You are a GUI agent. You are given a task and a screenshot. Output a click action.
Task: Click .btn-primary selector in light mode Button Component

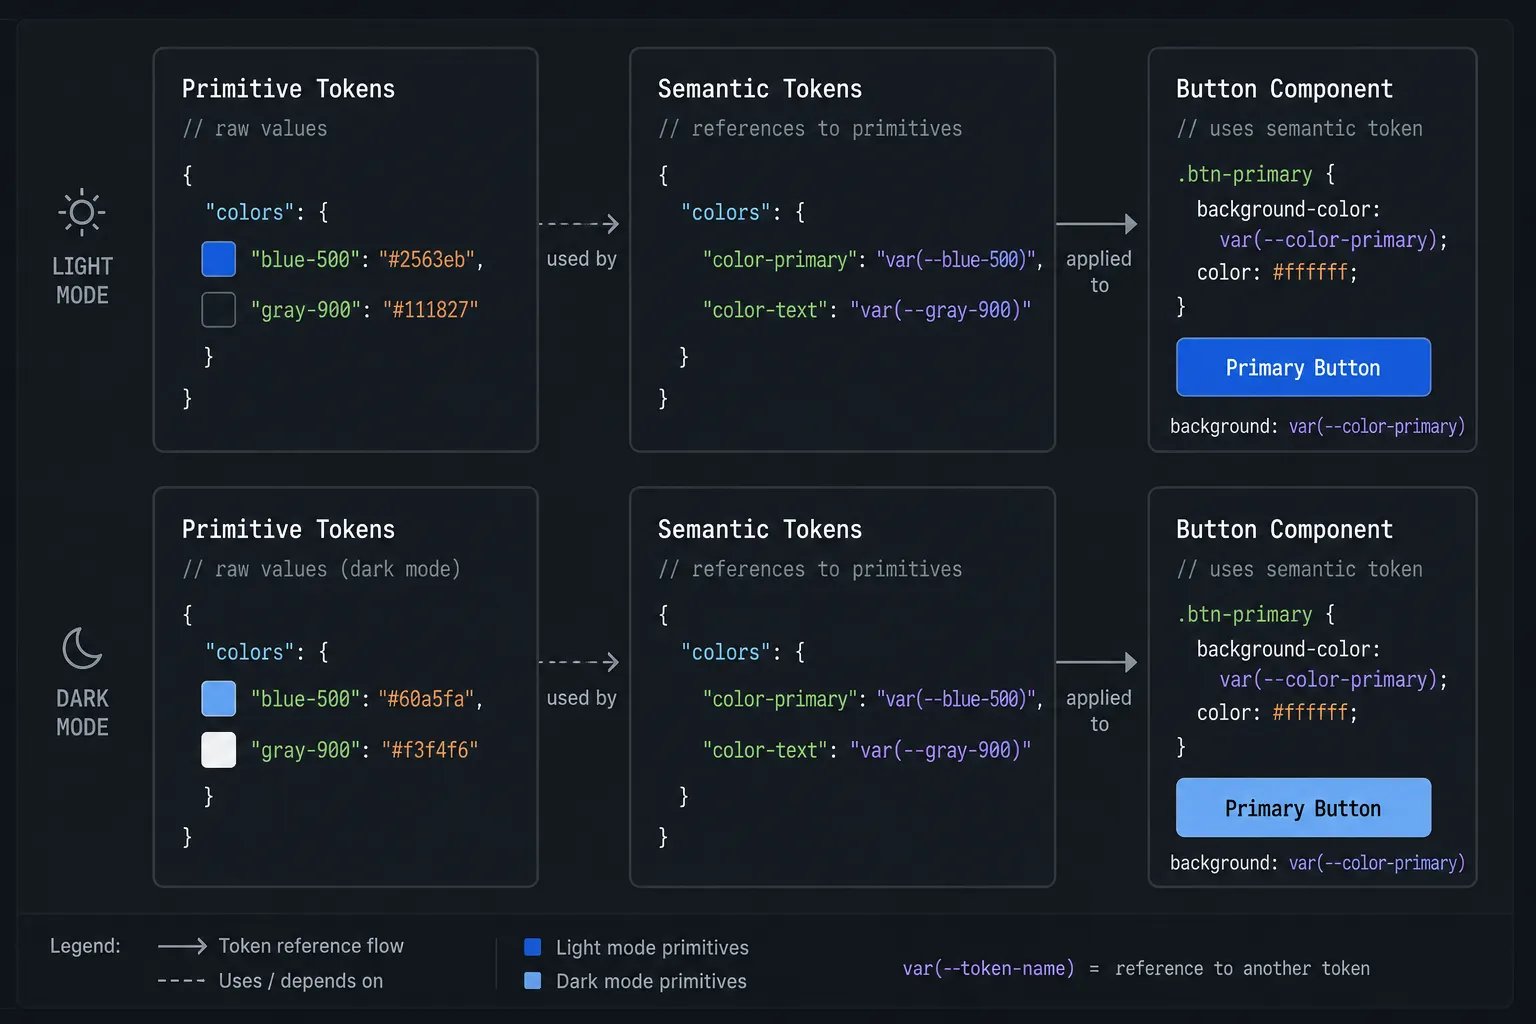click(1245, 174)
